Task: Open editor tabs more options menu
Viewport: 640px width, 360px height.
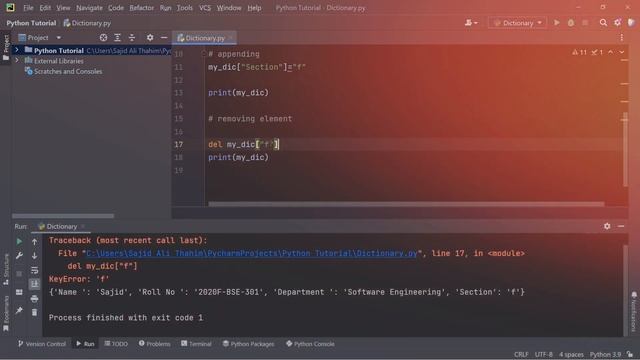Action: 622,38
